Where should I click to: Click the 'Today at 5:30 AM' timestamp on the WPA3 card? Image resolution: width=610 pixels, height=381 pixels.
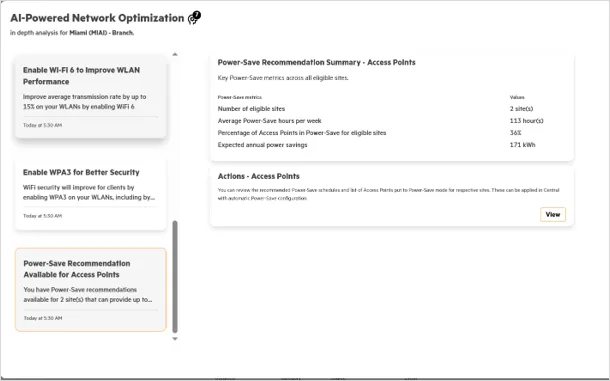42,216
